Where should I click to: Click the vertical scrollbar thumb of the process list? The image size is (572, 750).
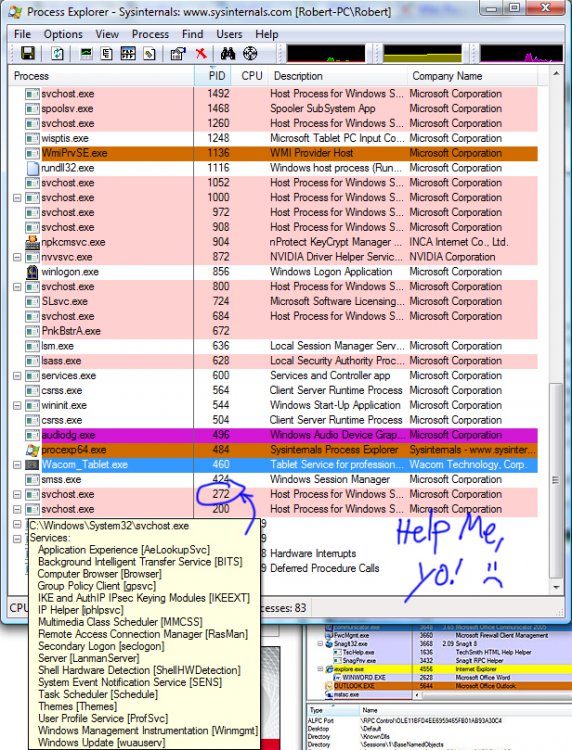555,480
